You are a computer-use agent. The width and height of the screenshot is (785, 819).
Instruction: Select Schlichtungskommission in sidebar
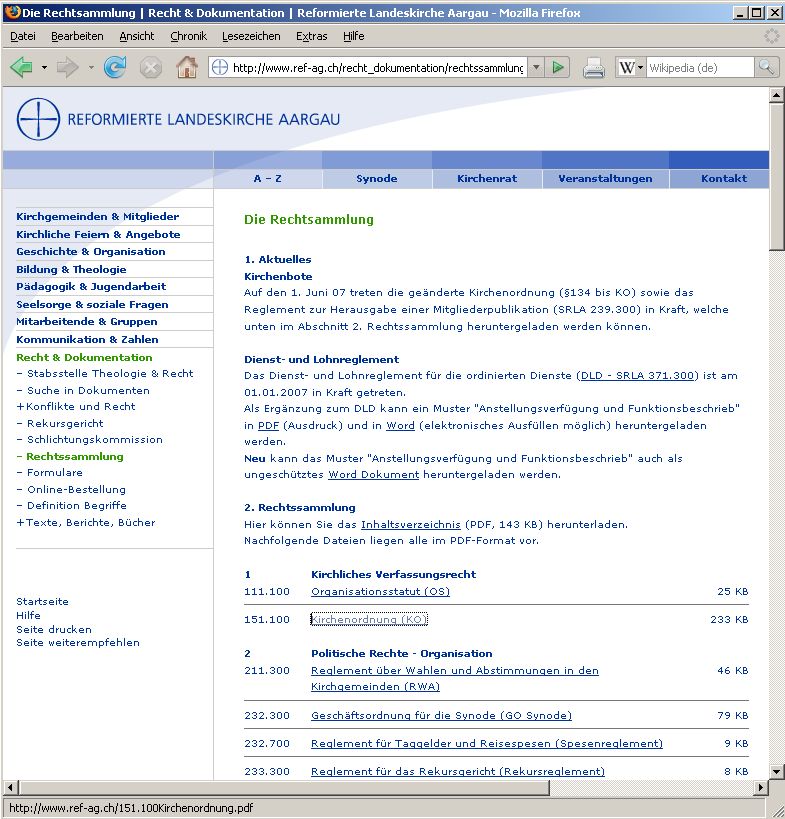click(x=95, y=439)
